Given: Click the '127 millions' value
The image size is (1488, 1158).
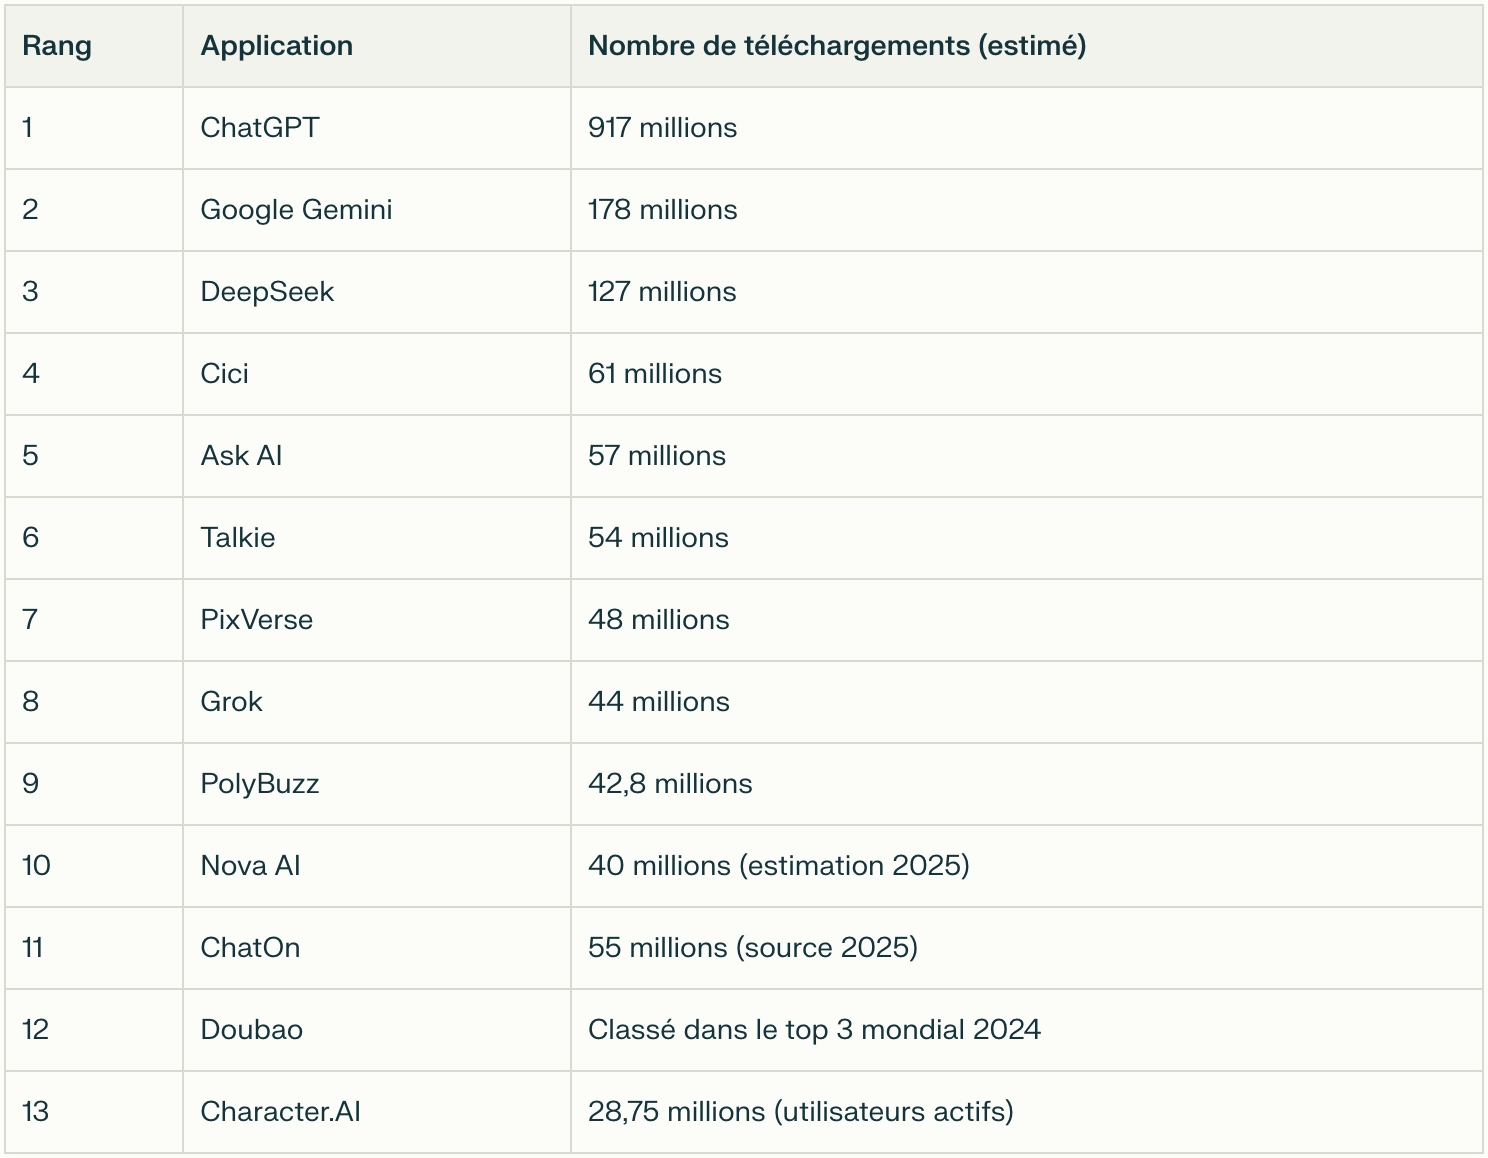Looking at the screenshot, I should point(662,292).
